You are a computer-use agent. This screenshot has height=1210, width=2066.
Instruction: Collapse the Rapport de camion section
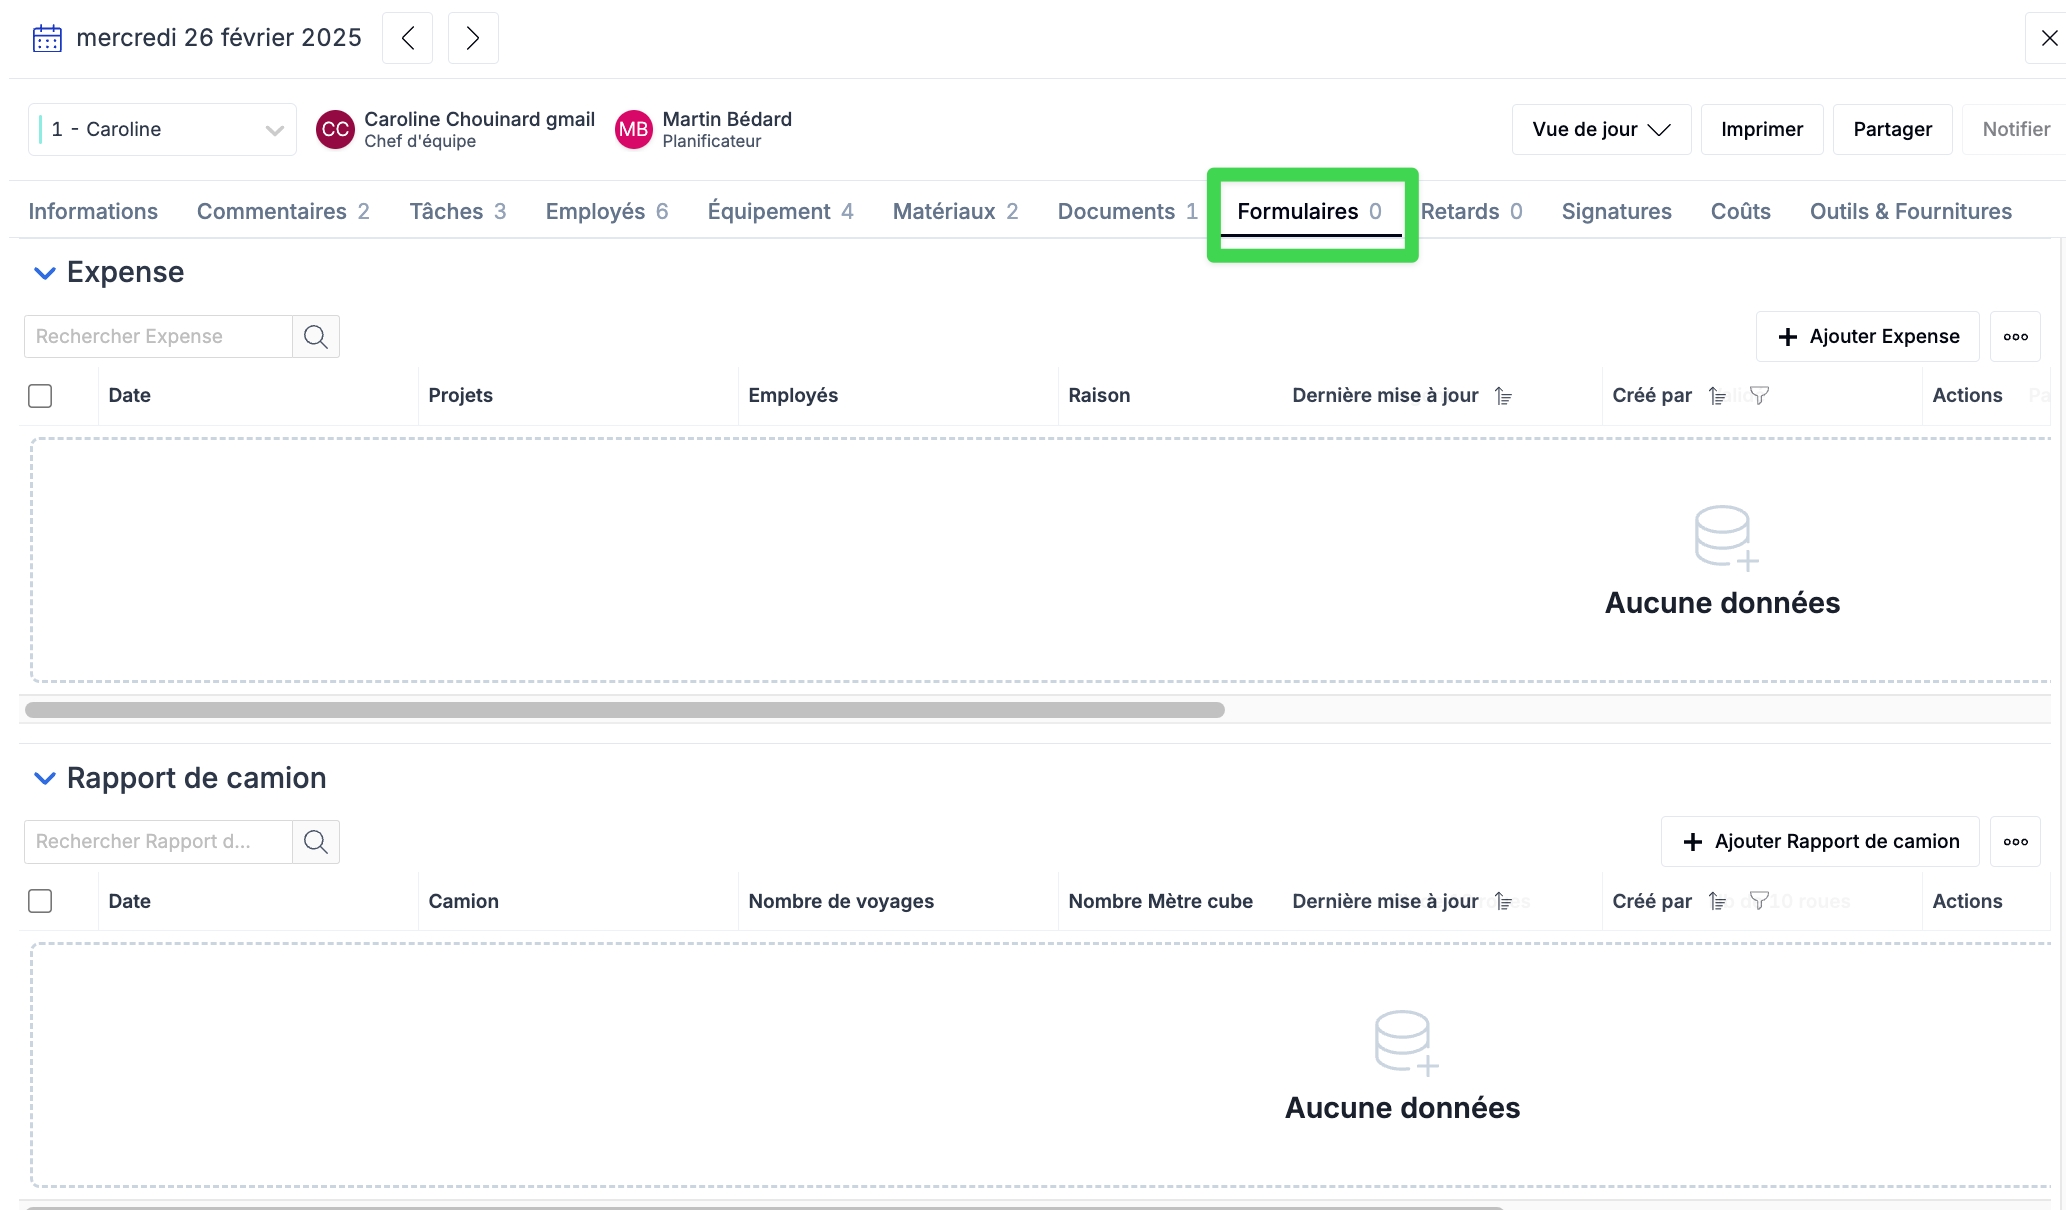44,778
